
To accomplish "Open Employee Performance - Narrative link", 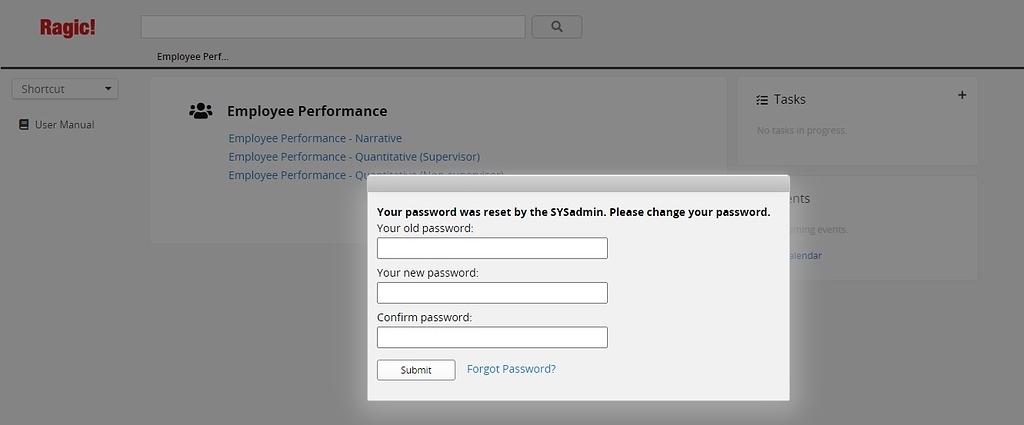I will [x=315, y=138].
